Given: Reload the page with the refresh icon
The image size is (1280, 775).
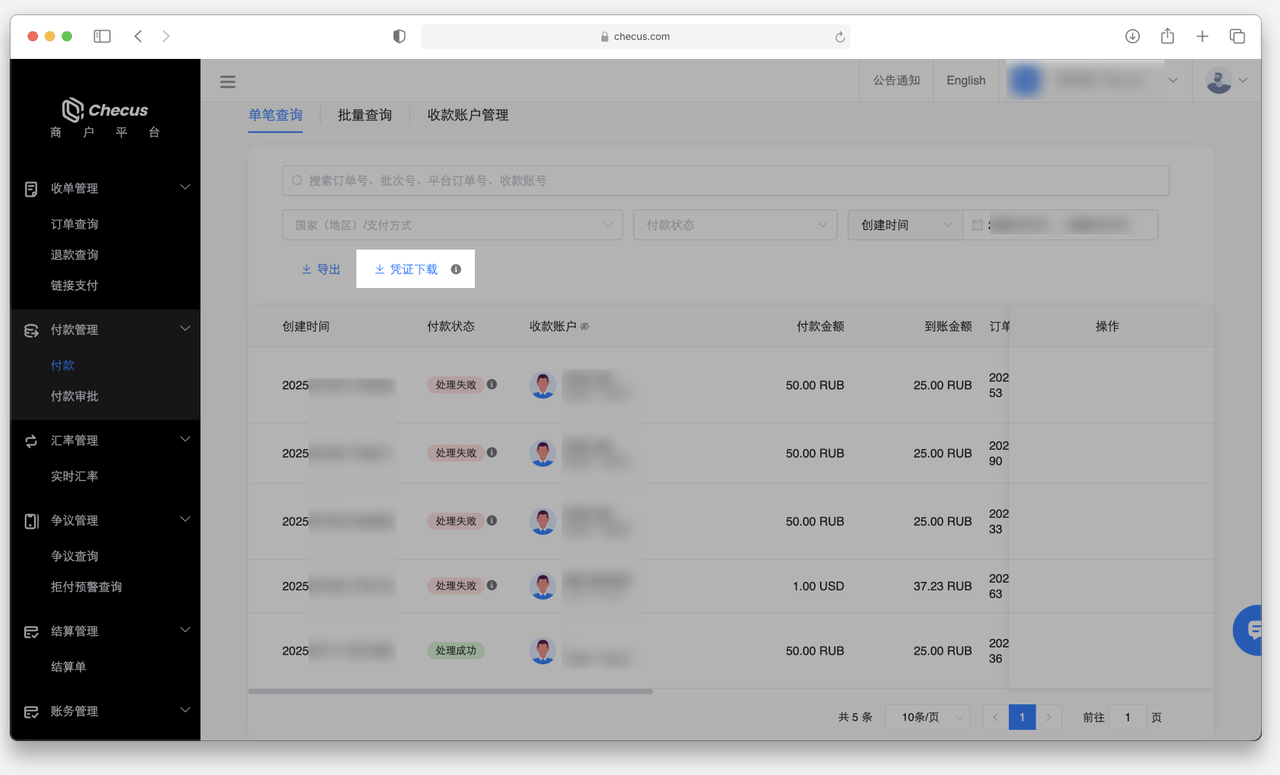Looking at the screenshot, I should 840,37.
